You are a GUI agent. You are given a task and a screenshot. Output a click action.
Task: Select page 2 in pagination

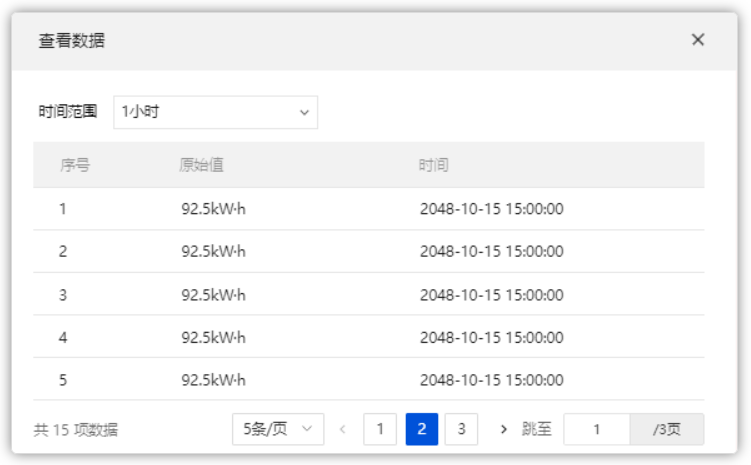point(421,429)
